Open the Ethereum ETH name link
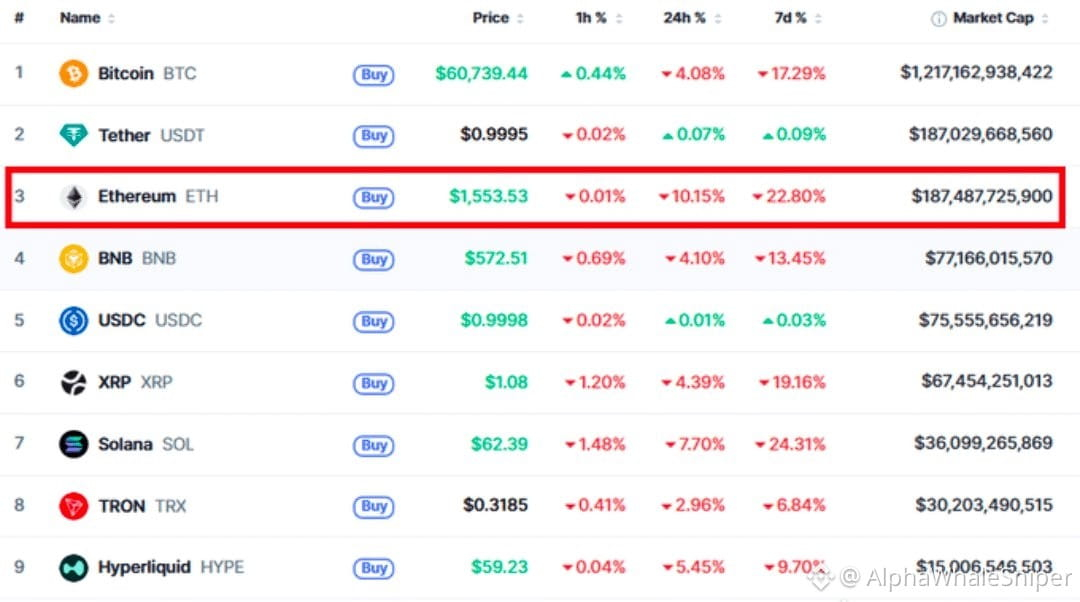The image size is (1080, 602). tap(158, 196)
